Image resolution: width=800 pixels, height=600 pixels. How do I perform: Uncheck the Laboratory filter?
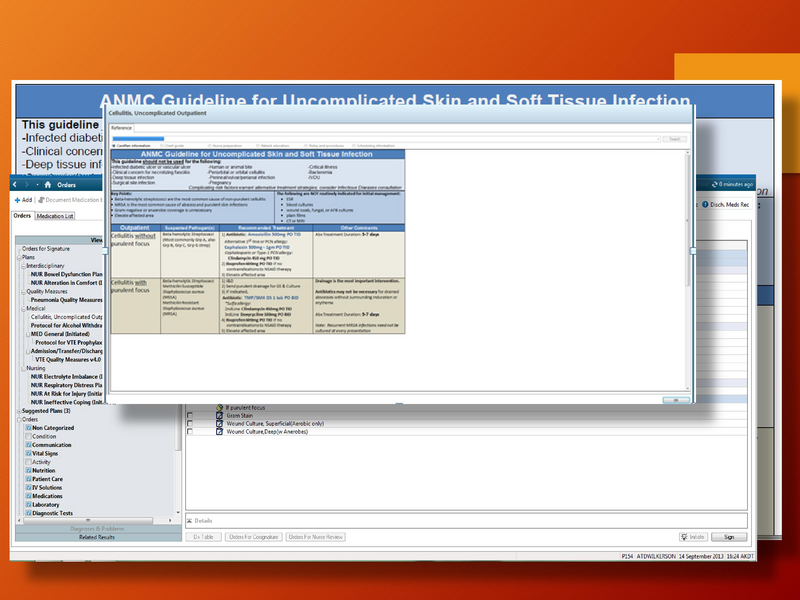pyautogui.click(x=29, y=505)
